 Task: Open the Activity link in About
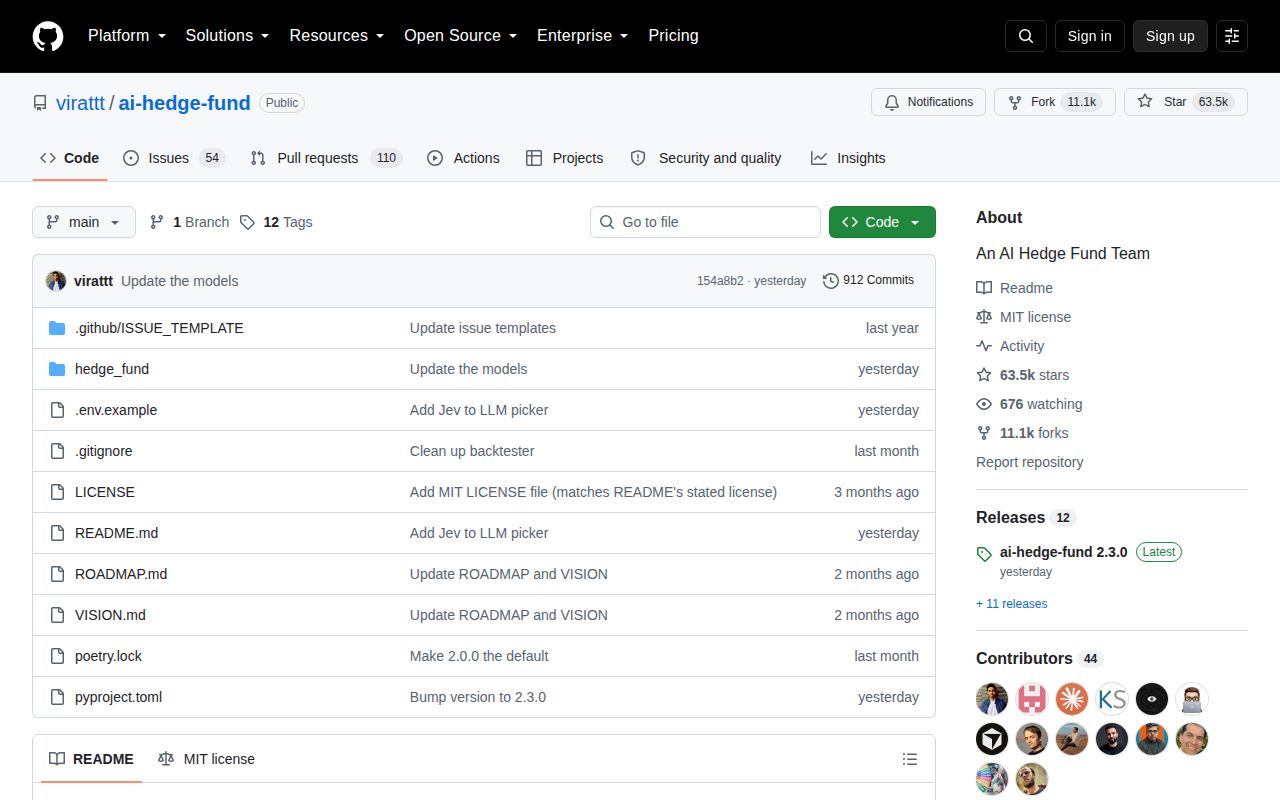(x=1010, y=346)
